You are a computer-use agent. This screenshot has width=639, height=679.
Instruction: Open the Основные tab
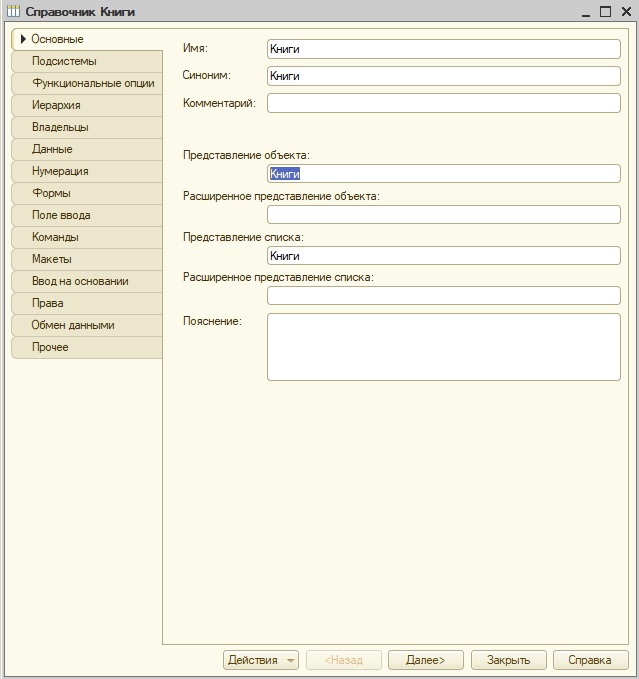click(x=87, y=39)
